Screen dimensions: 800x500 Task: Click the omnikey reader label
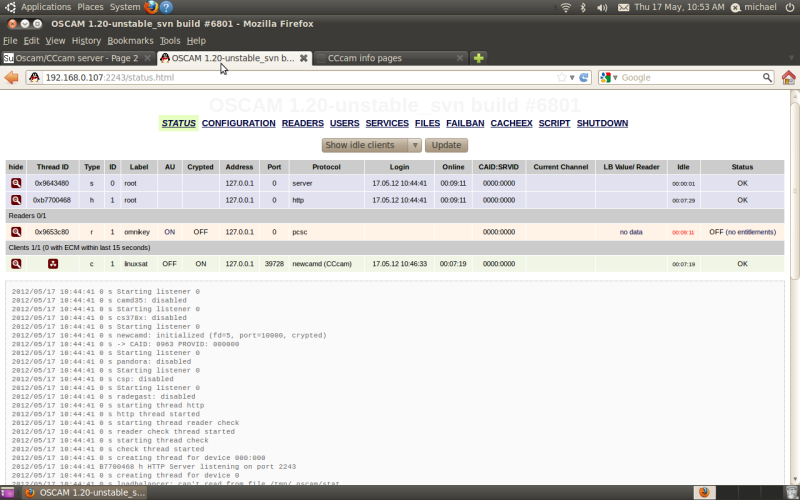pyautogui.click(x=137, y=232)
